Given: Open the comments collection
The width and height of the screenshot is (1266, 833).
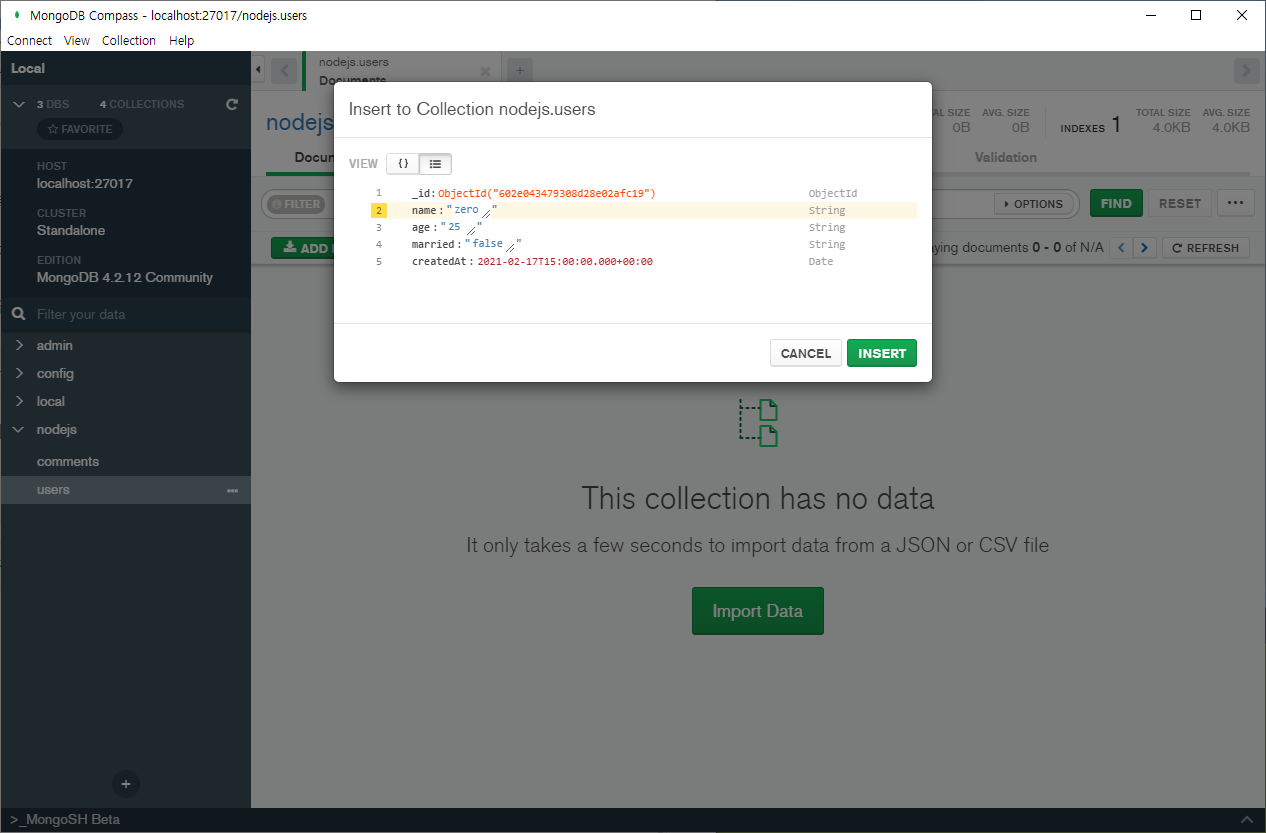Looking at the screenshot, I should point(68,461).
